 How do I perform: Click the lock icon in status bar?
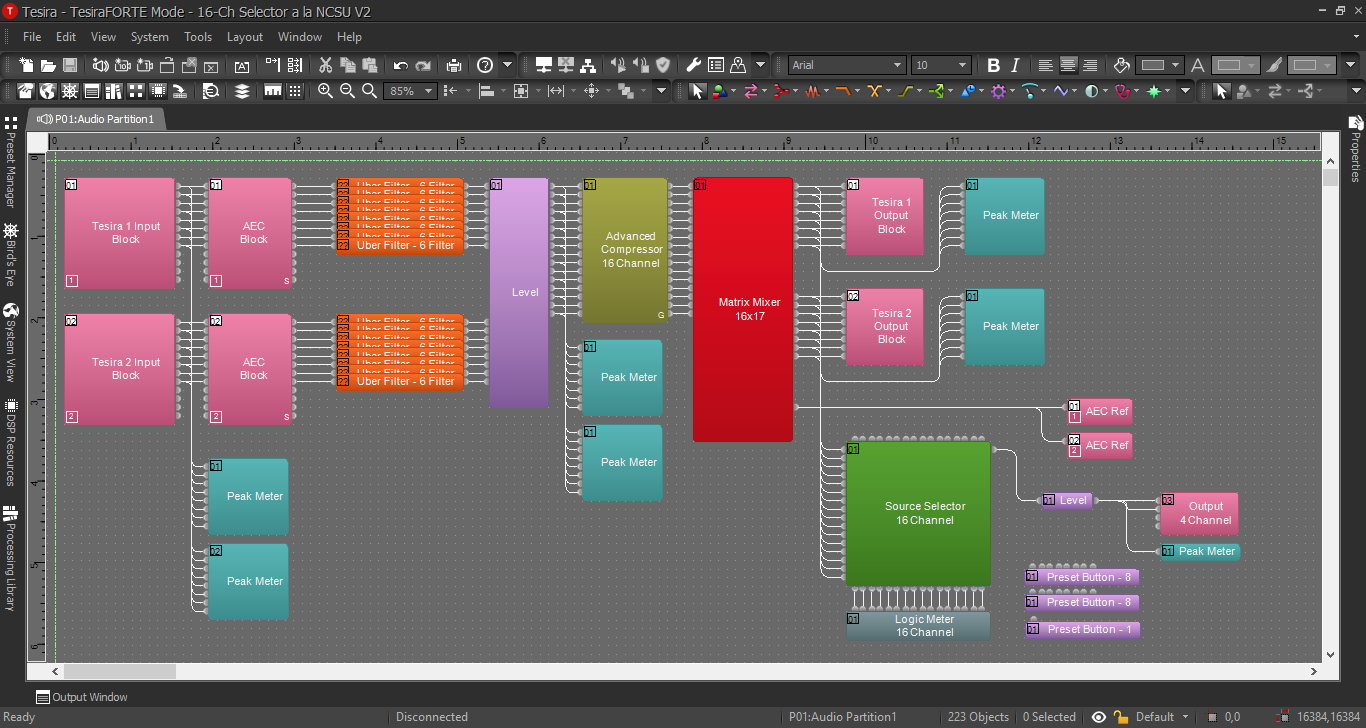[1121, 717]
